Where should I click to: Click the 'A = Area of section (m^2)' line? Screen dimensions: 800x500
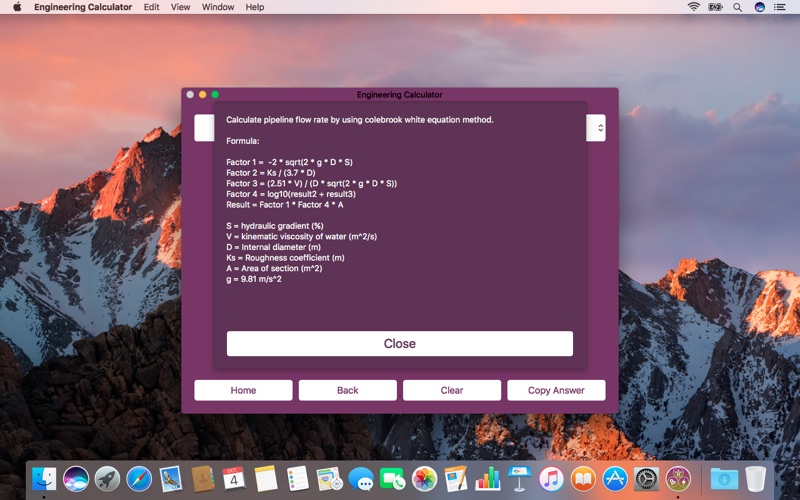[274, 268]
